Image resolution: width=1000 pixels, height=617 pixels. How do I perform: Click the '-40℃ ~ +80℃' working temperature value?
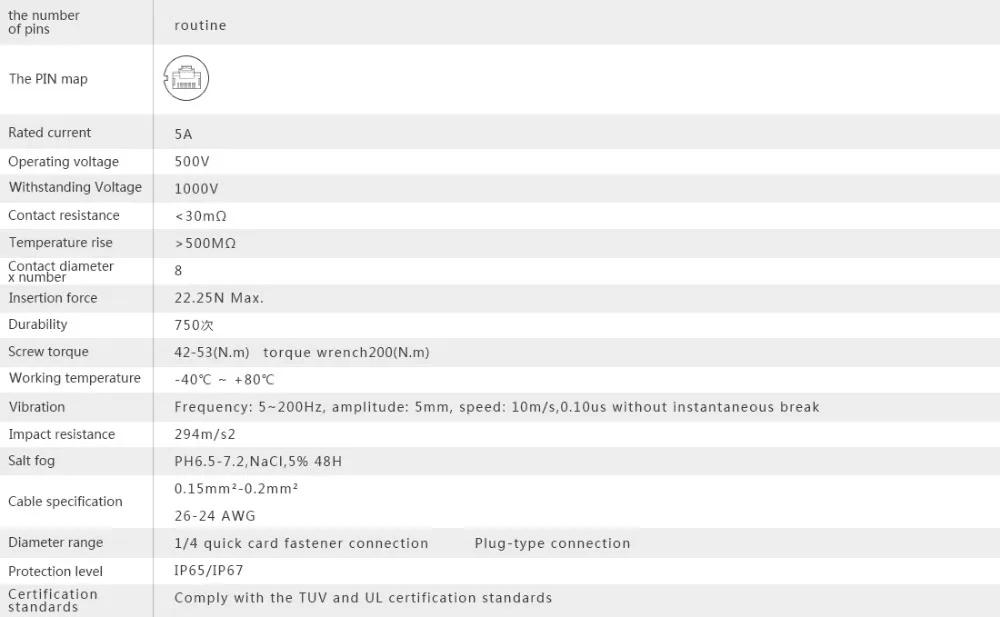click(224, 380)
